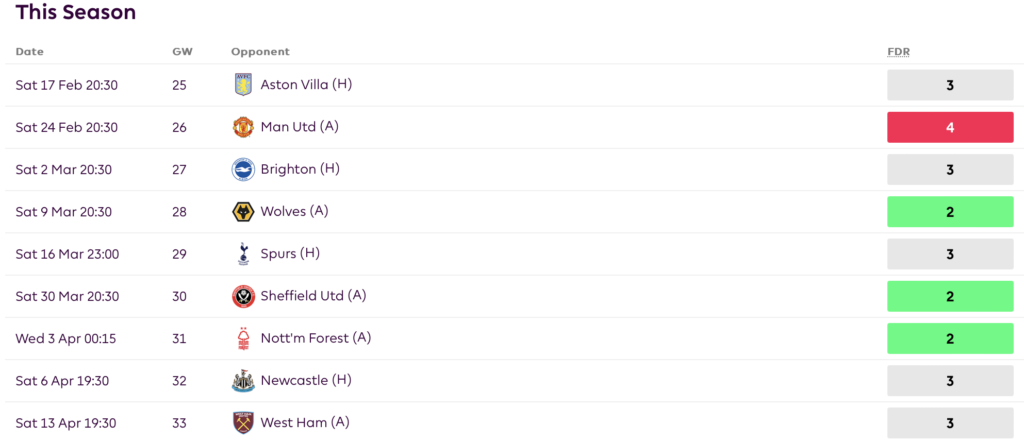The image size is (1024, 441).
Task: Click the Nott'm Forest club badge
Action: pyautogui.click(x=243, y=338)
